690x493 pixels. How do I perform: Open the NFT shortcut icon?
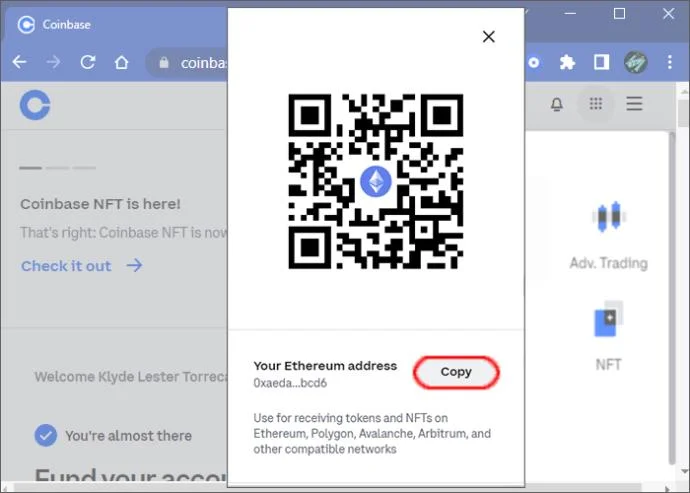[x=609, y=319]
